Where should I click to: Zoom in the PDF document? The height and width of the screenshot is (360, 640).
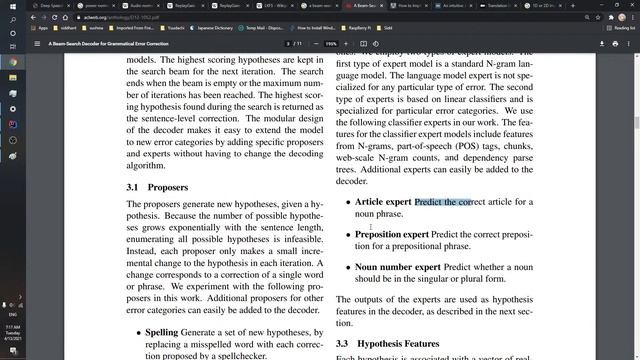346,44
